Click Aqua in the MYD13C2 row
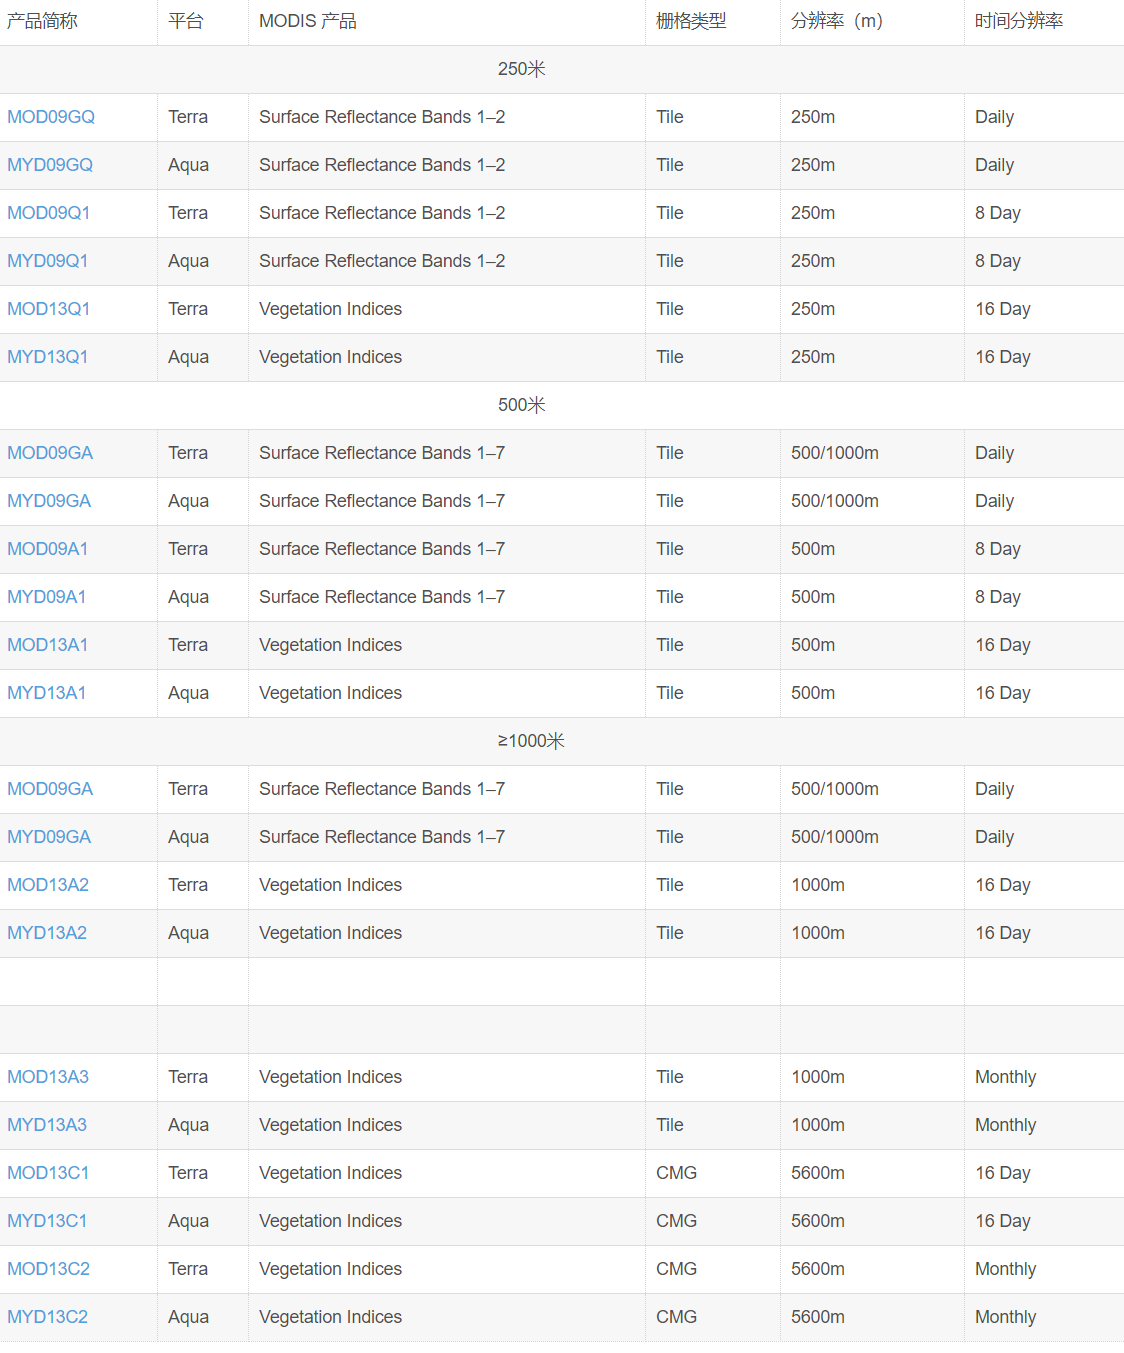 pos(188,1317)
